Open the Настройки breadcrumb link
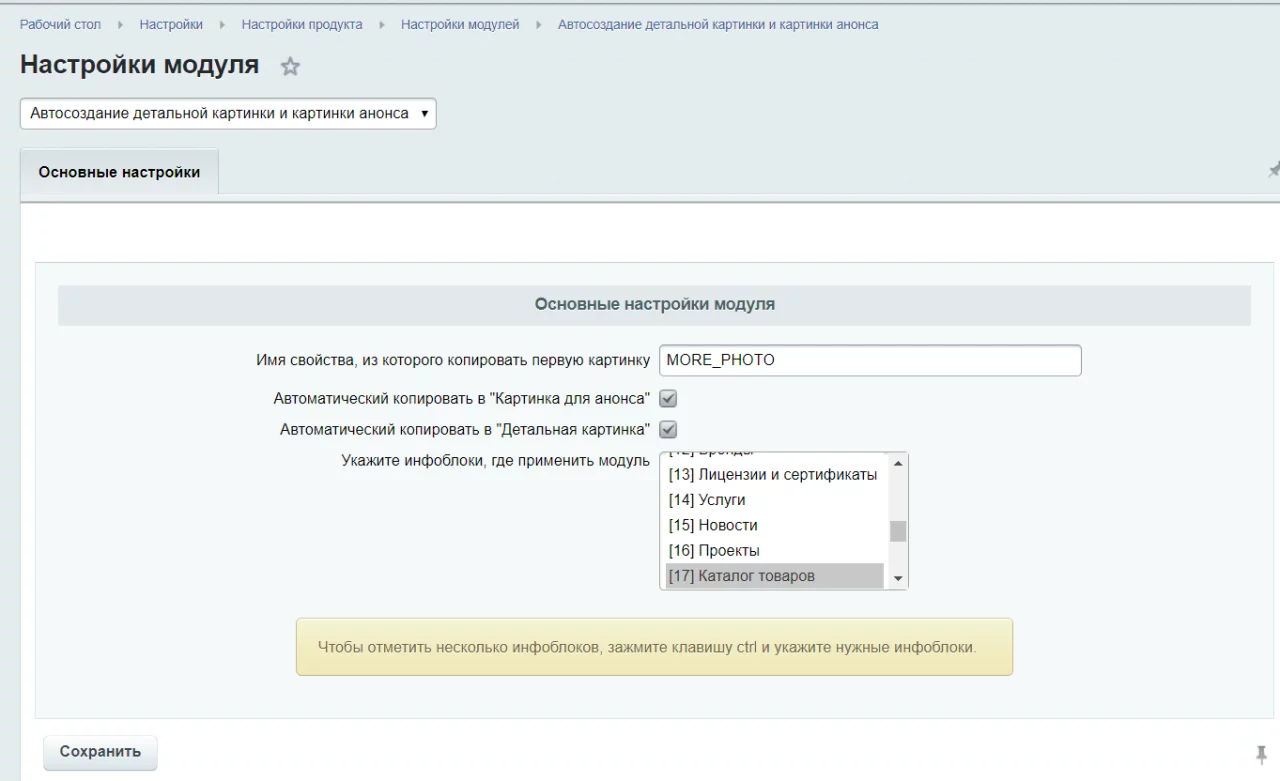Image resolution: width=1280 pixels, height=781 pixels. point(171,25)
